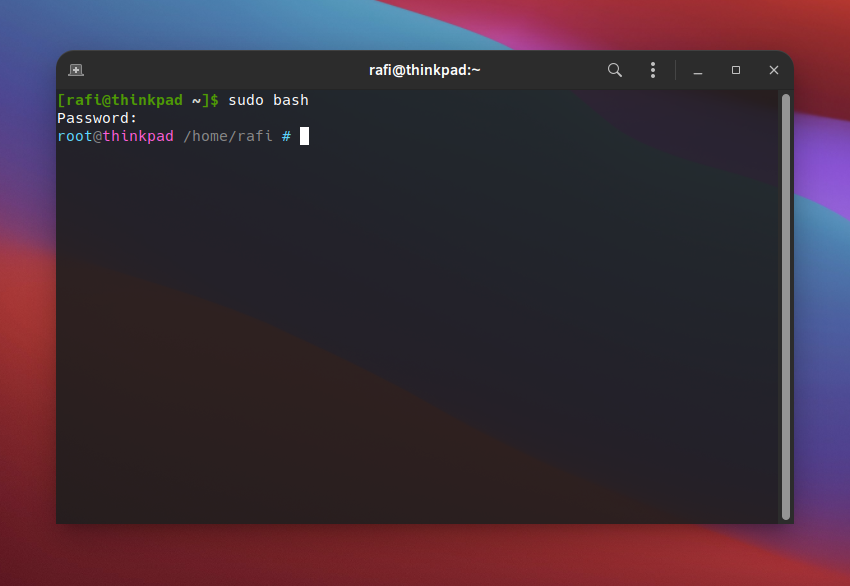
Task: Close the rafi@thinkpad terminal window
Action: [x=774, y=70]
